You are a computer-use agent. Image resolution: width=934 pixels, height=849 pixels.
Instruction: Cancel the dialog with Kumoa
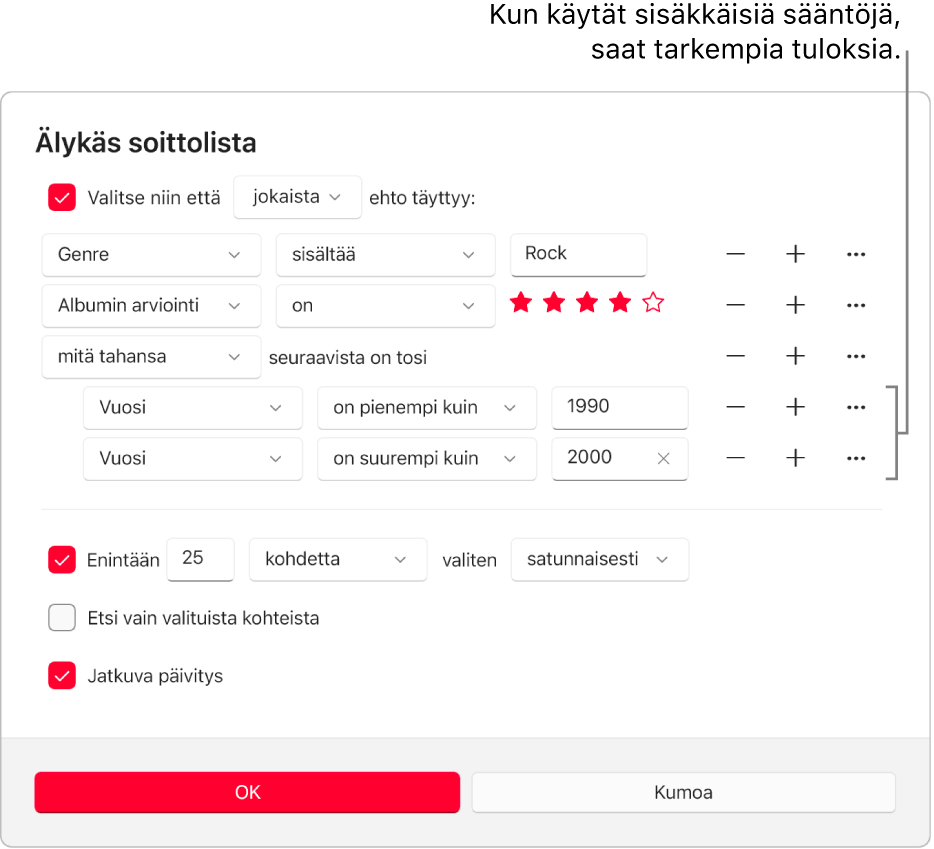pos(683,792)
